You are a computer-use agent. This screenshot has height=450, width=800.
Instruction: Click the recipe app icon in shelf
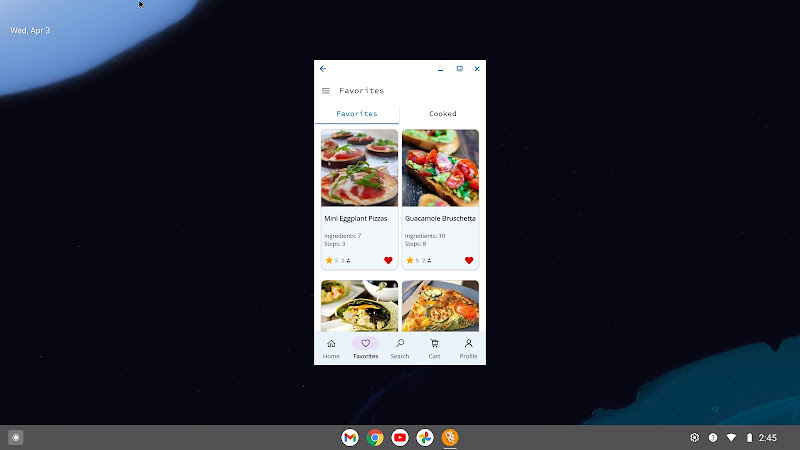coord(450,437)
